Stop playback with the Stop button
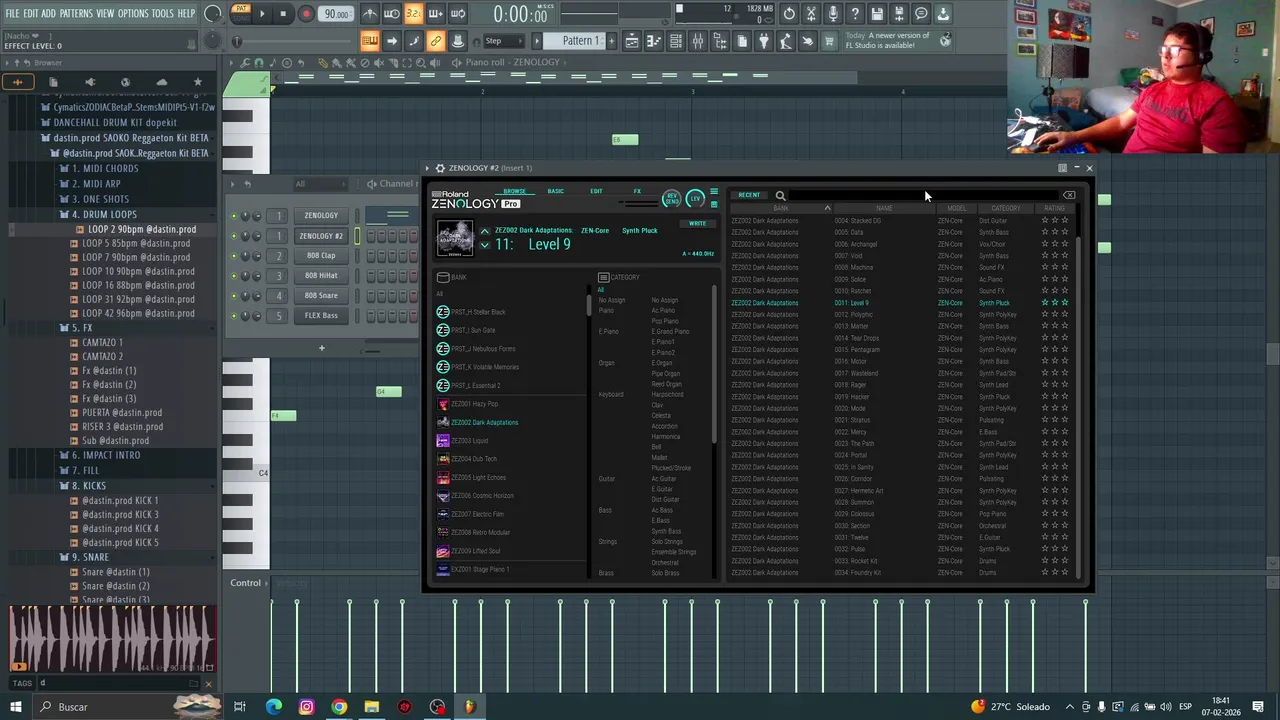Screen dimensions: 1280x720 [283, 14]
